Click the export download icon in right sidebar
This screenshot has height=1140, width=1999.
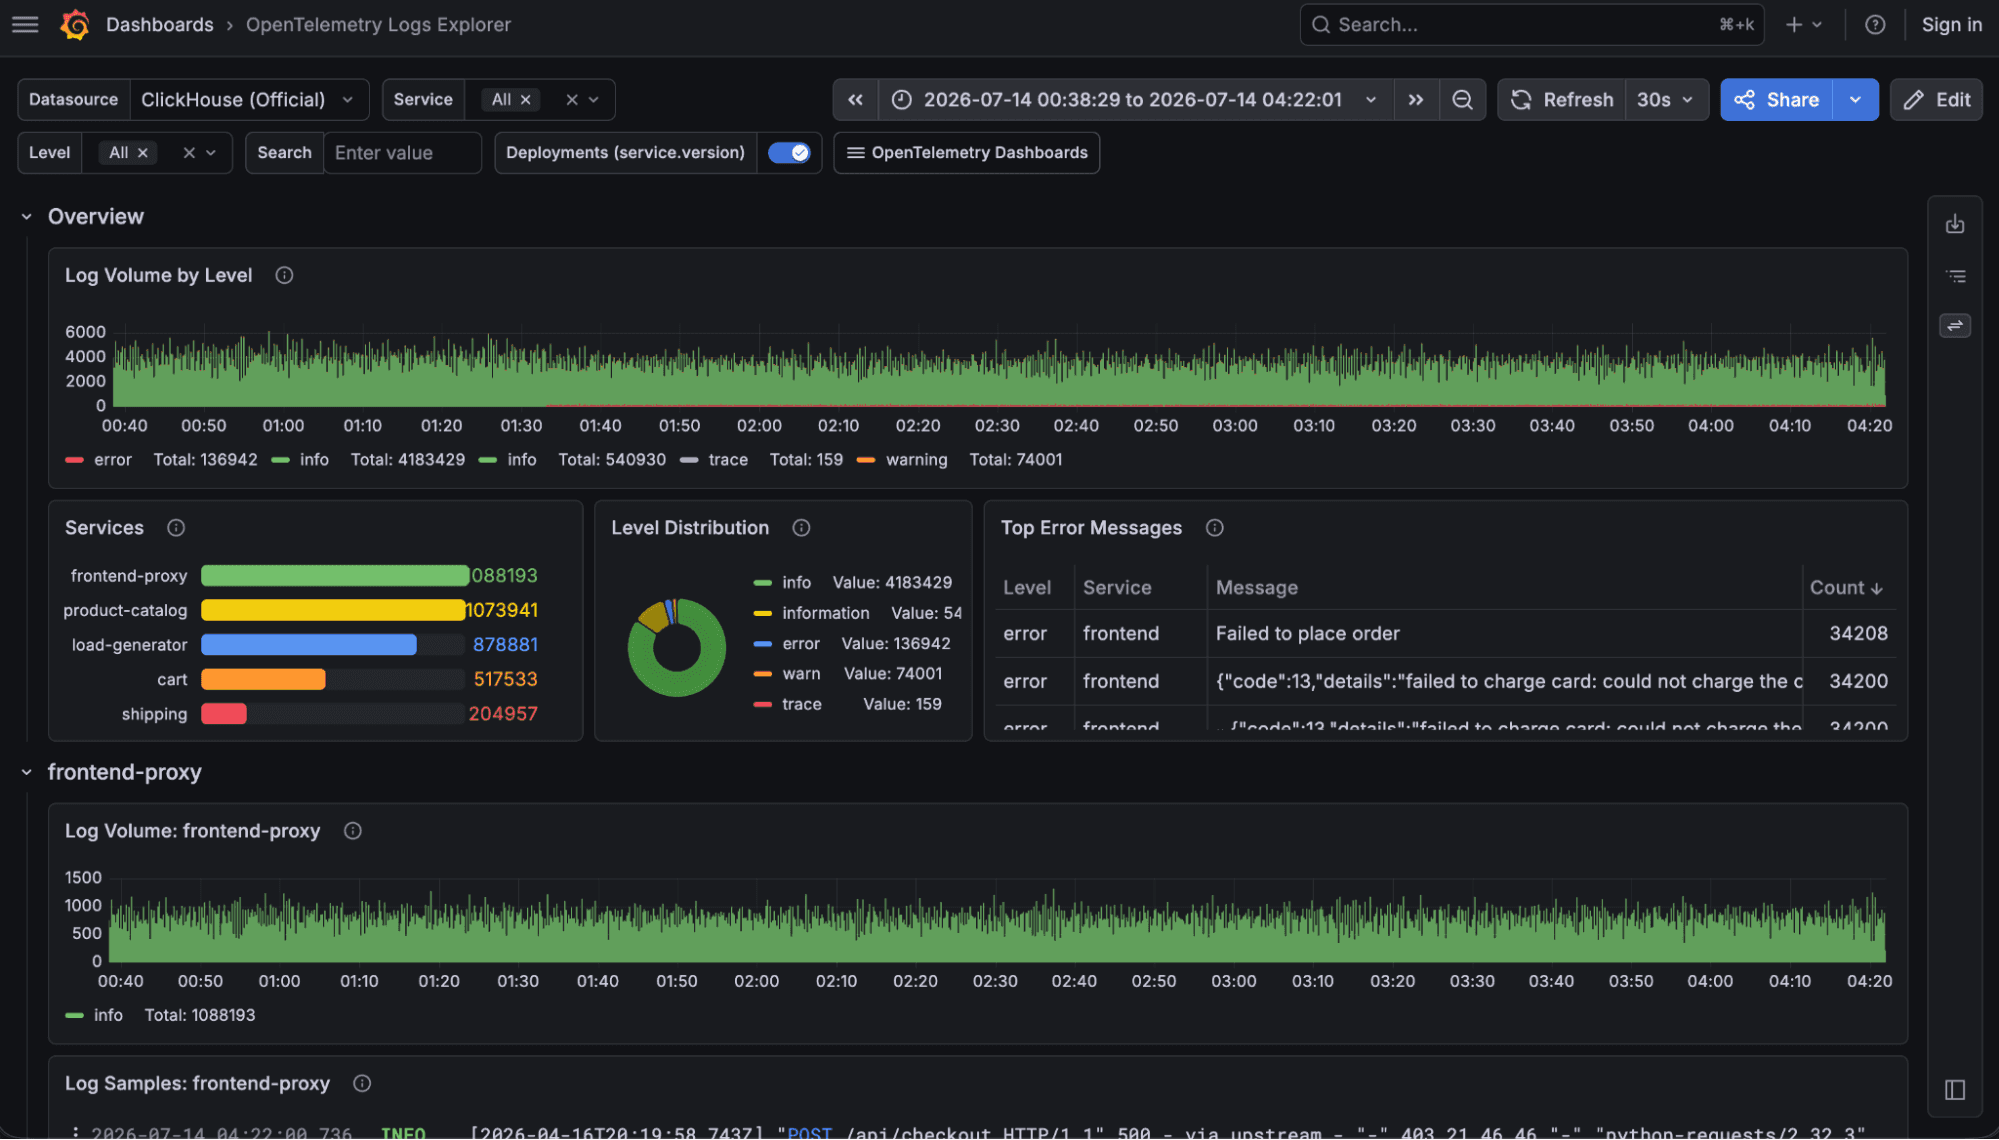(1955, 225)
